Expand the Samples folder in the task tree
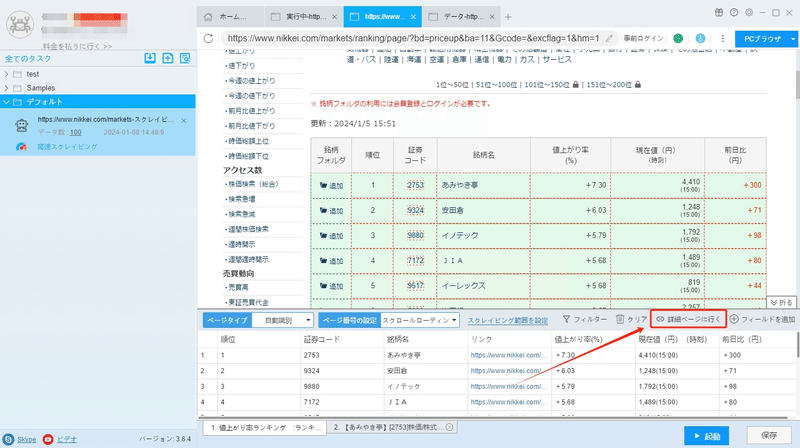 point(6,88)
